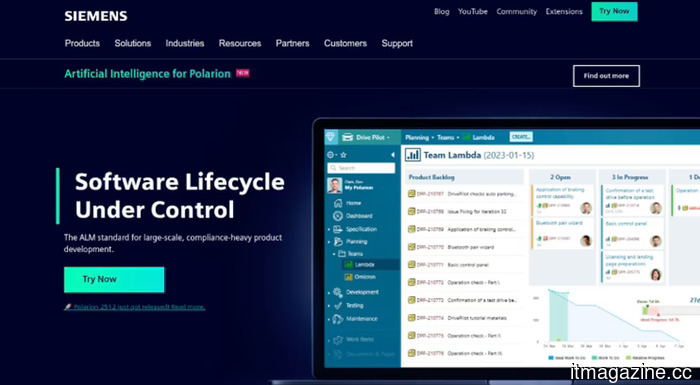Click the Try Now button under the headline

point(114,280)
